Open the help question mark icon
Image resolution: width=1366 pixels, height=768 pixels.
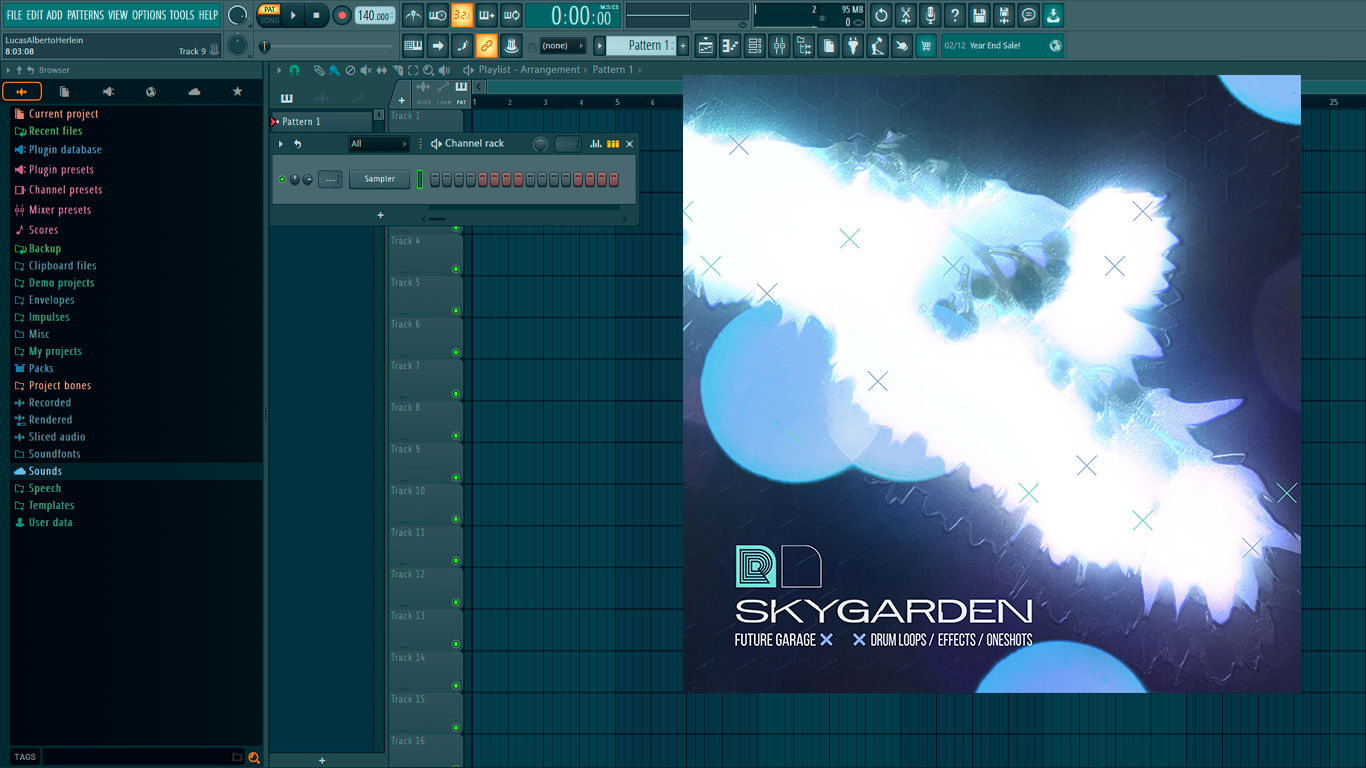pyautogui.click(x=955, y=15)
